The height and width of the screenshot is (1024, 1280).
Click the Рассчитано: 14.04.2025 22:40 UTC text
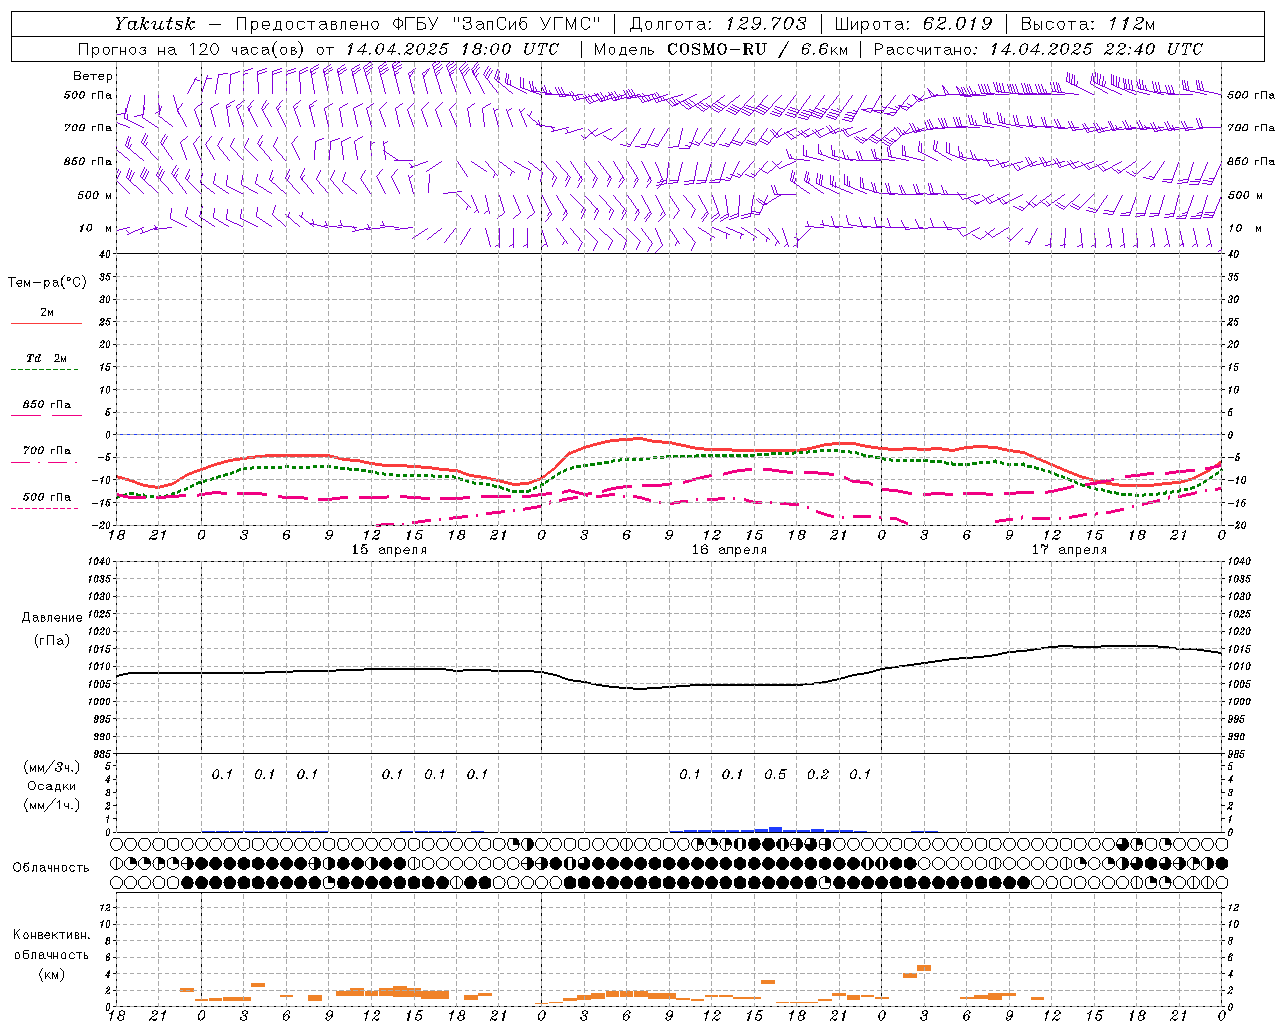tap(1038, 49)
